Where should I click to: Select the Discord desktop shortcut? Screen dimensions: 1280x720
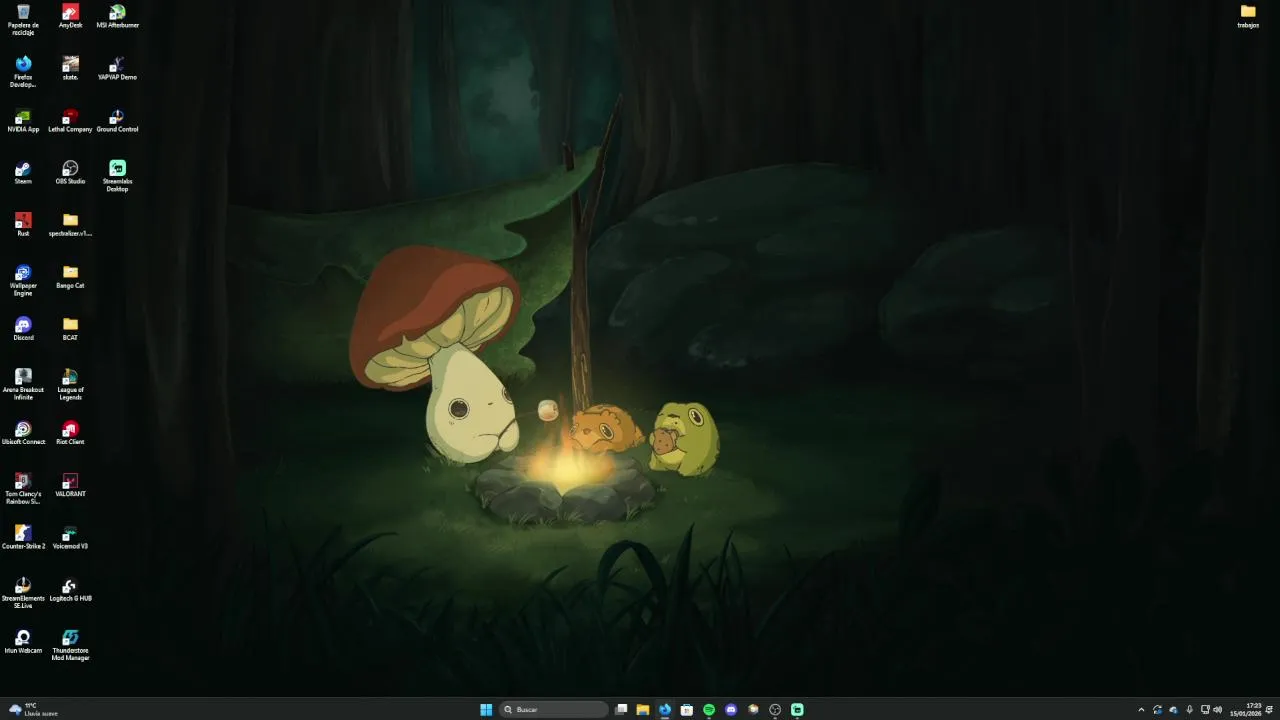pos(23,328)
